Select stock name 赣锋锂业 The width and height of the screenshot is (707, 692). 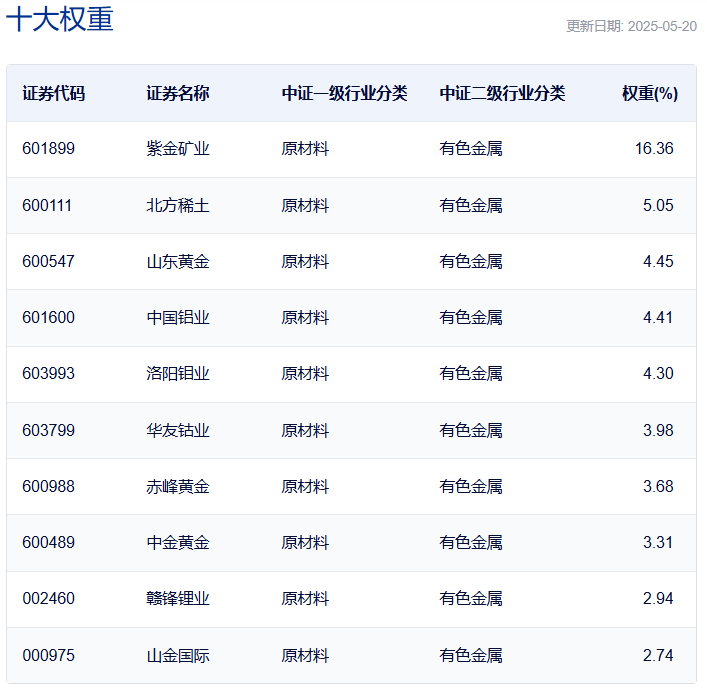pos(178,598)
